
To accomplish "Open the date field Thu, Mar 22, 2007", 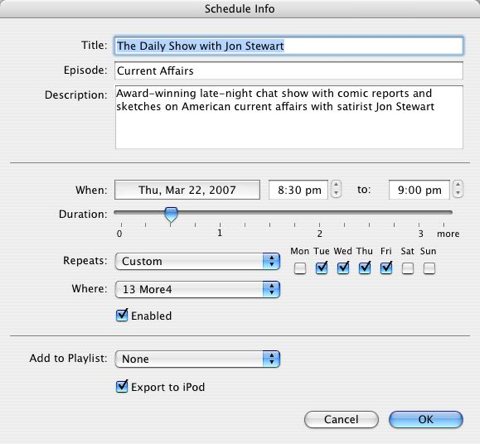I will 187,190.
